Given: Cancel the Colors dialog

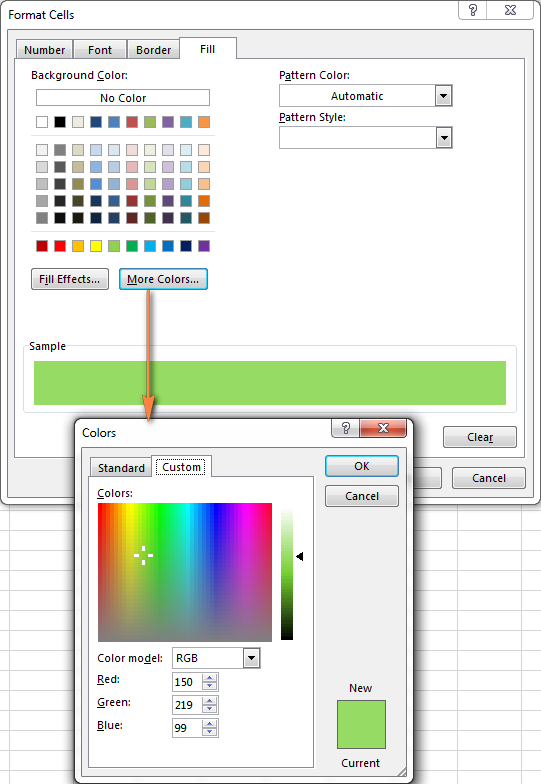Looking at the screenshot, I should click(x=362, y=496).
